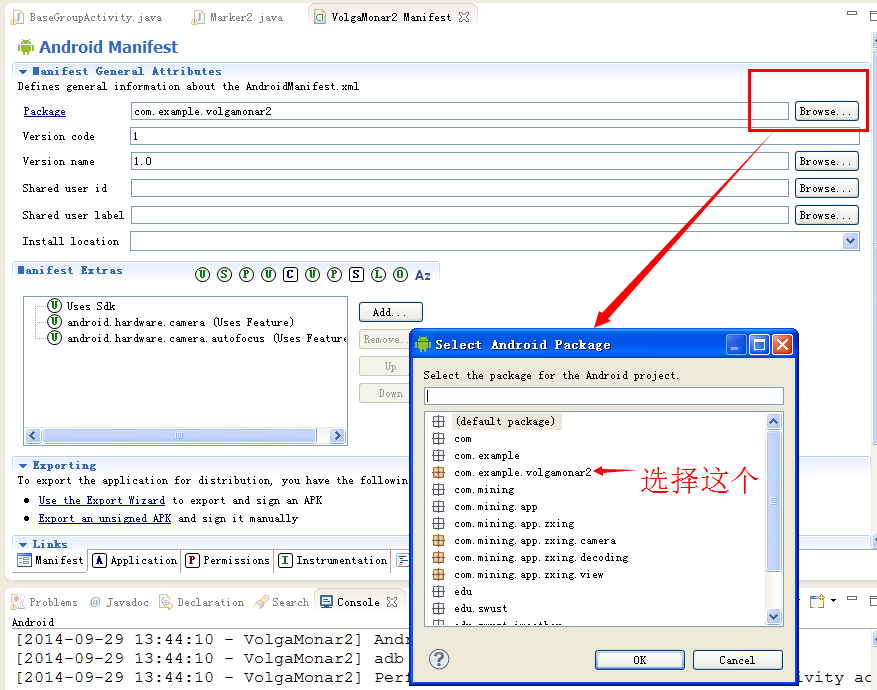Click the console toolbar icon beside the Console tab
Viewport: 877px width, 690px height.
(x=817, y=601)
